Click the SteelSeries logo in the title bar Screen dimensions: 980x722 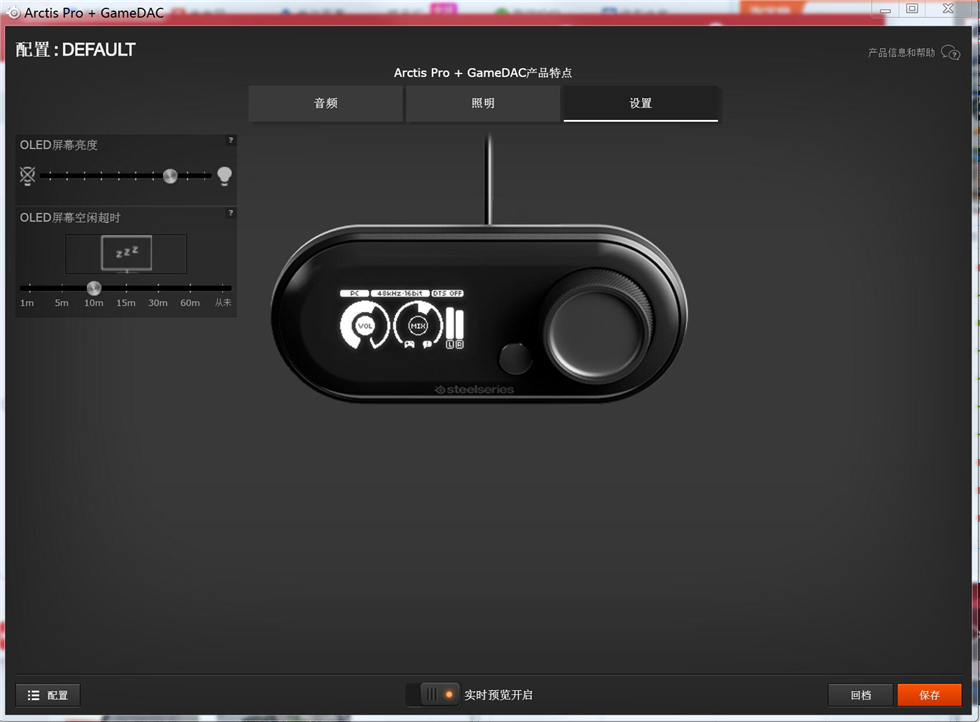tap(13, 13)
